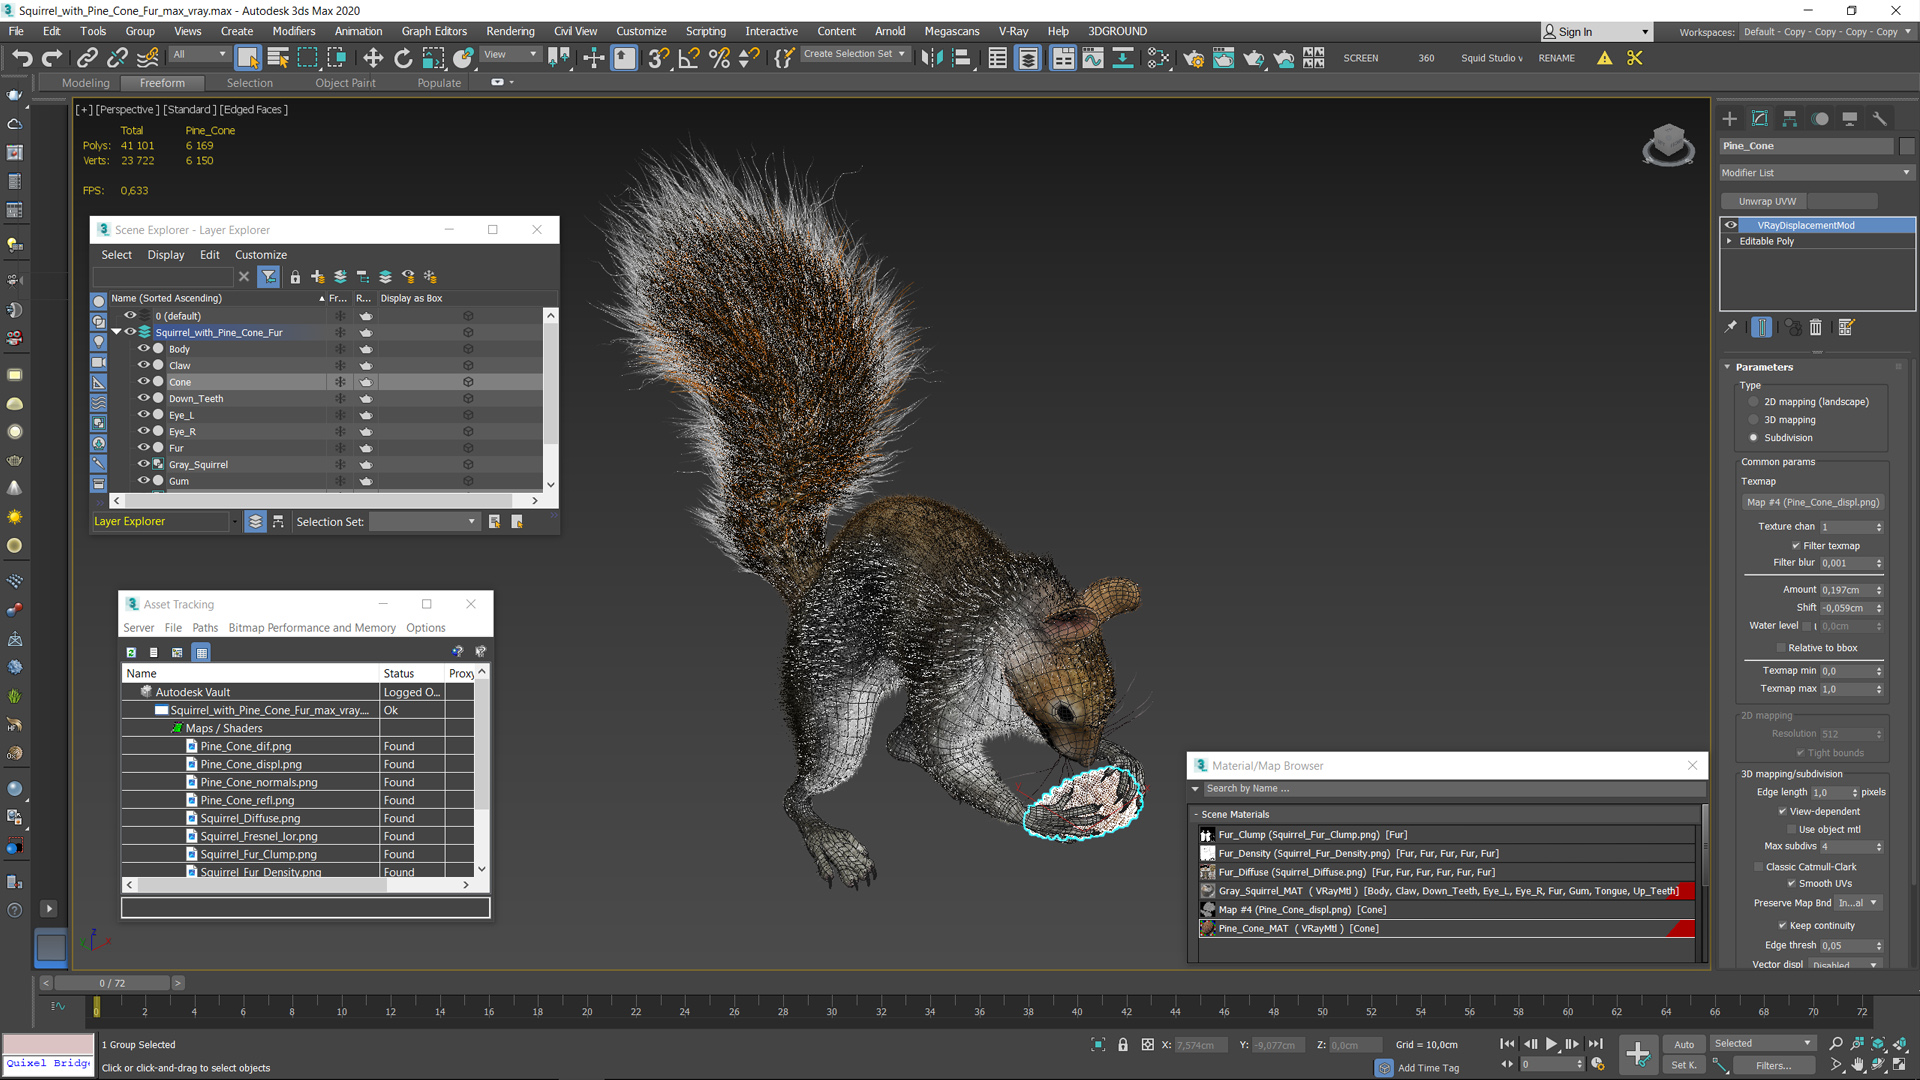Viewport: 1920px width, 1080px height.
Task: Click the Redo arrow icon
Action: pos(52,58)
